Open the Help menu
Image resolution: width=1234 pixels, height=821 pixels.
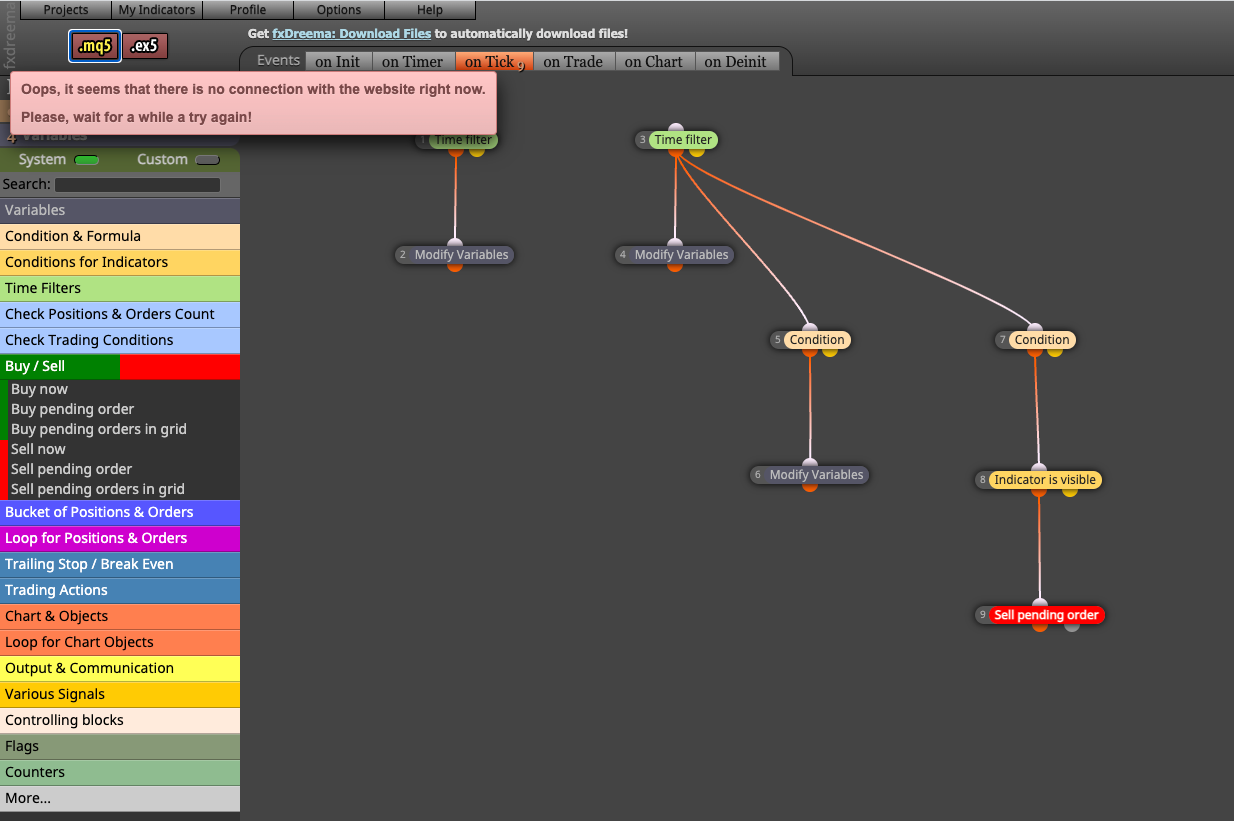coord(430,10)
